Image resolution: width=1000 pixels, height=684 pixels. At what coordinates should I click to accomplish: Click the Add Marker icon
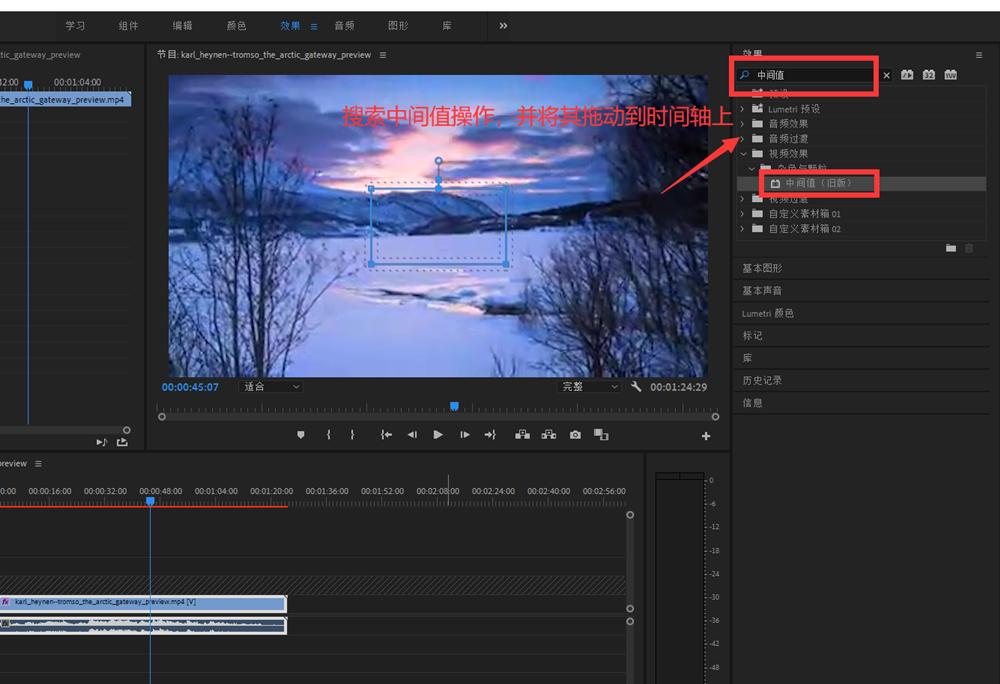300,435
